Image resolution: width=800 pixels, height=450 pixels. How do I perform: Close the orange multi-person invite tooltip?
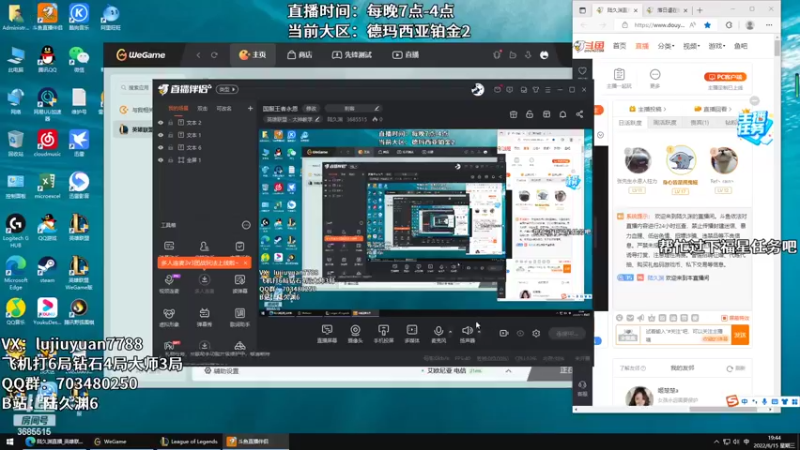(x=245, y=263)
